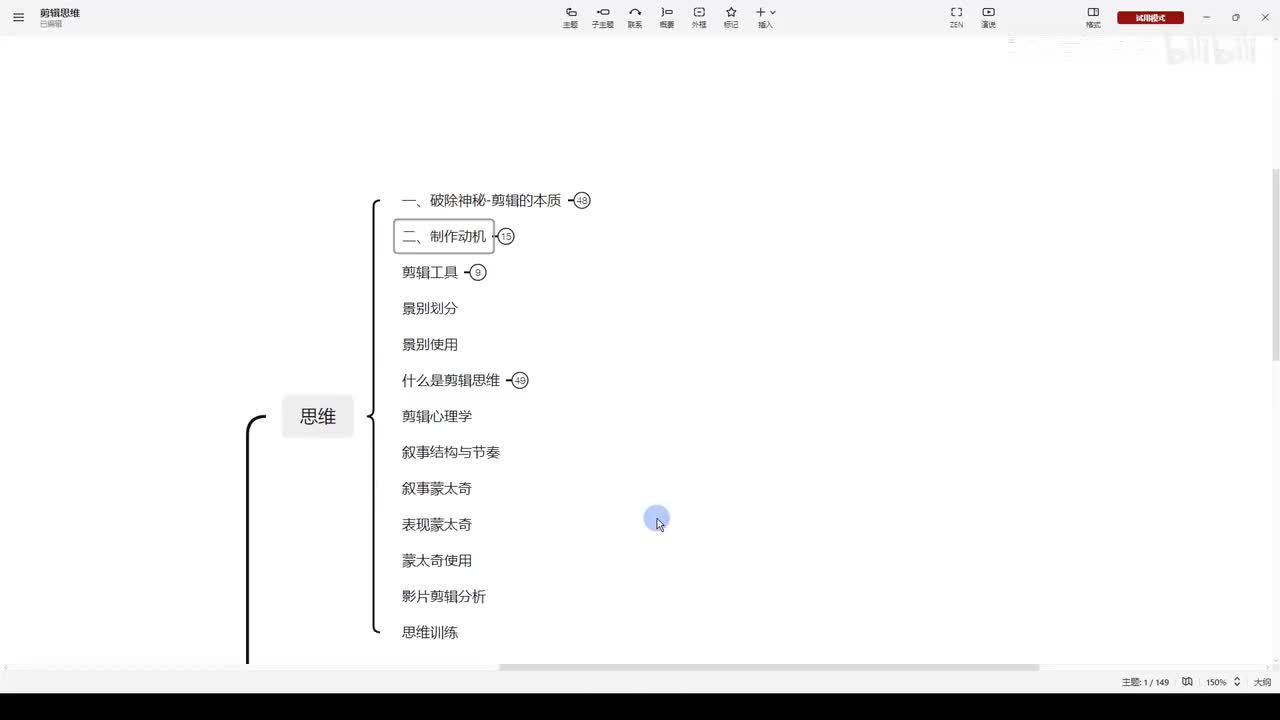Screen dimensions: 1280x720
Task: Expand the 48 collapsed subtopics badge
Action: 582,200
